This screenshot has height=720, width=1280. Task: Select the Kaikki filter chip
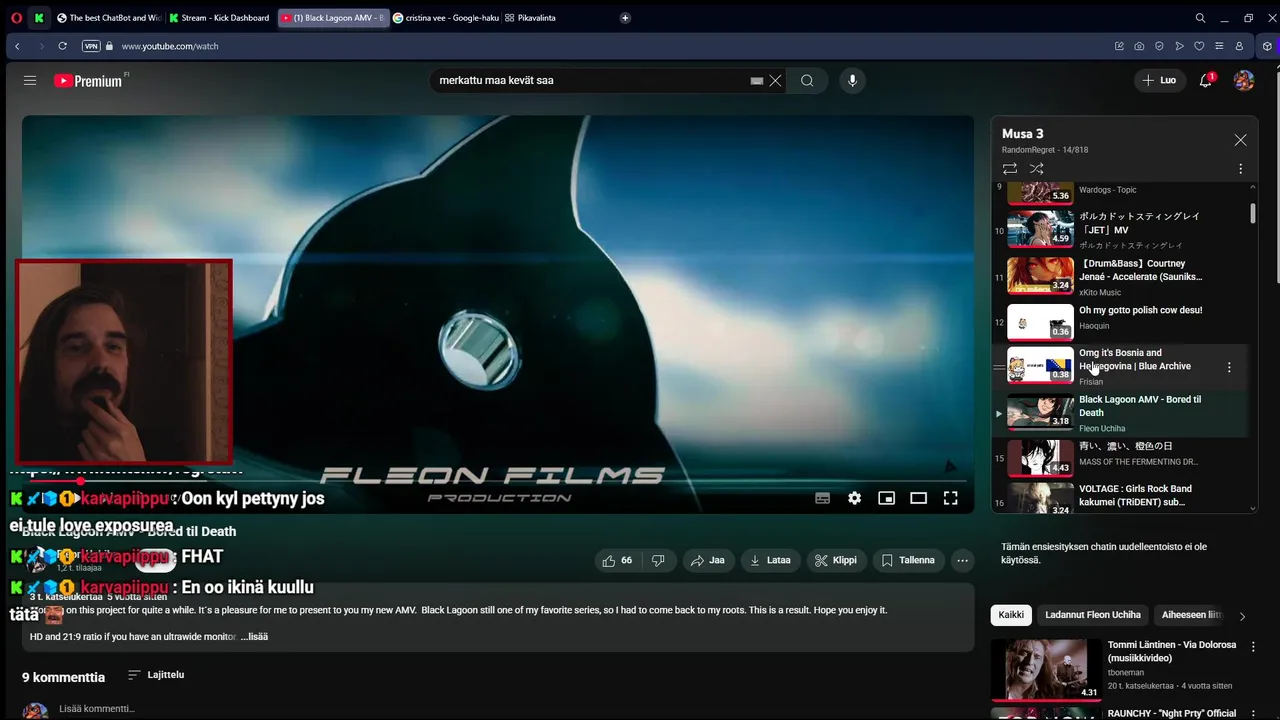[1011, 615]
